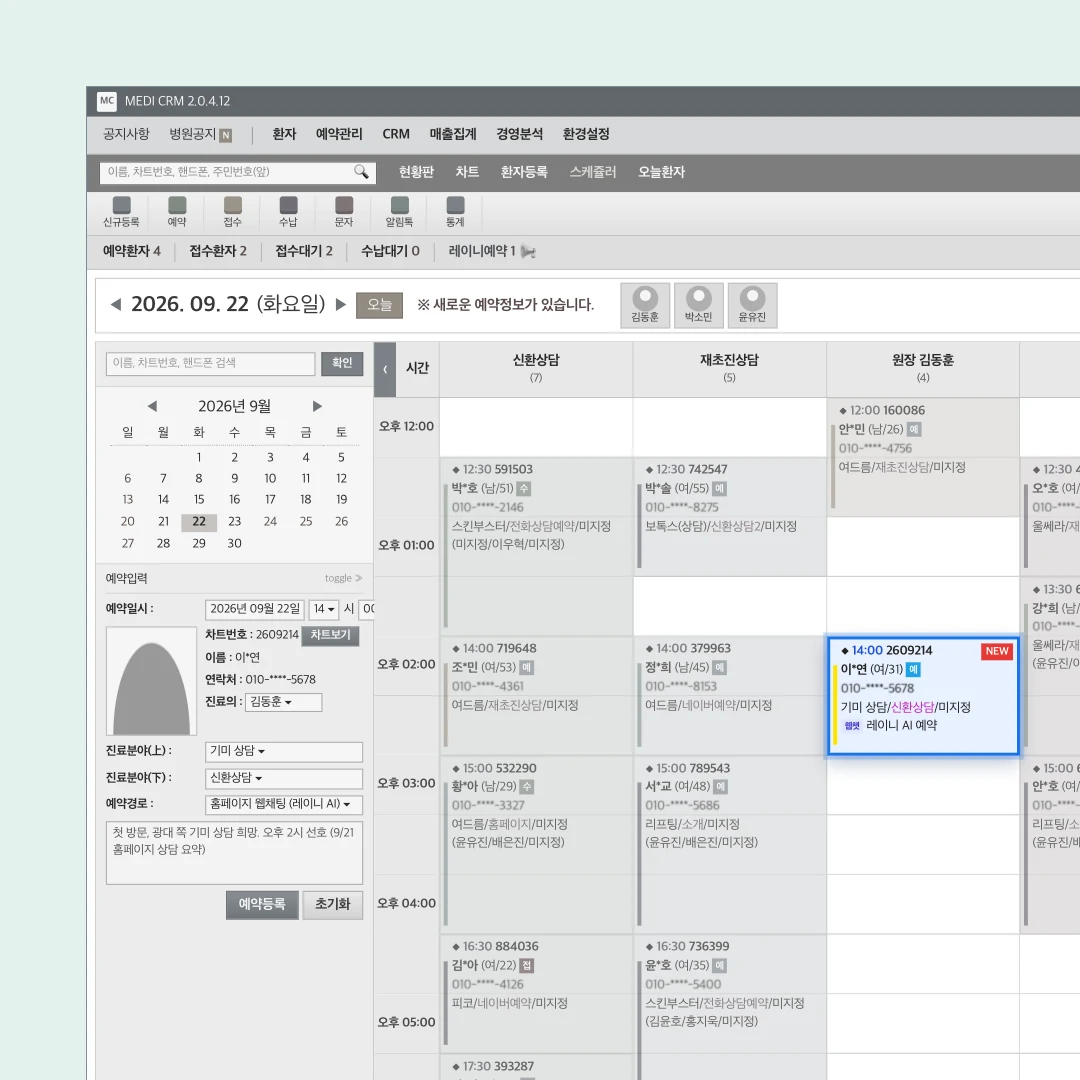Image resolution: width=1080 pixels, height=1080 pixels.
Task: Click the 초기화 reset button
Action: pos(333,904)
